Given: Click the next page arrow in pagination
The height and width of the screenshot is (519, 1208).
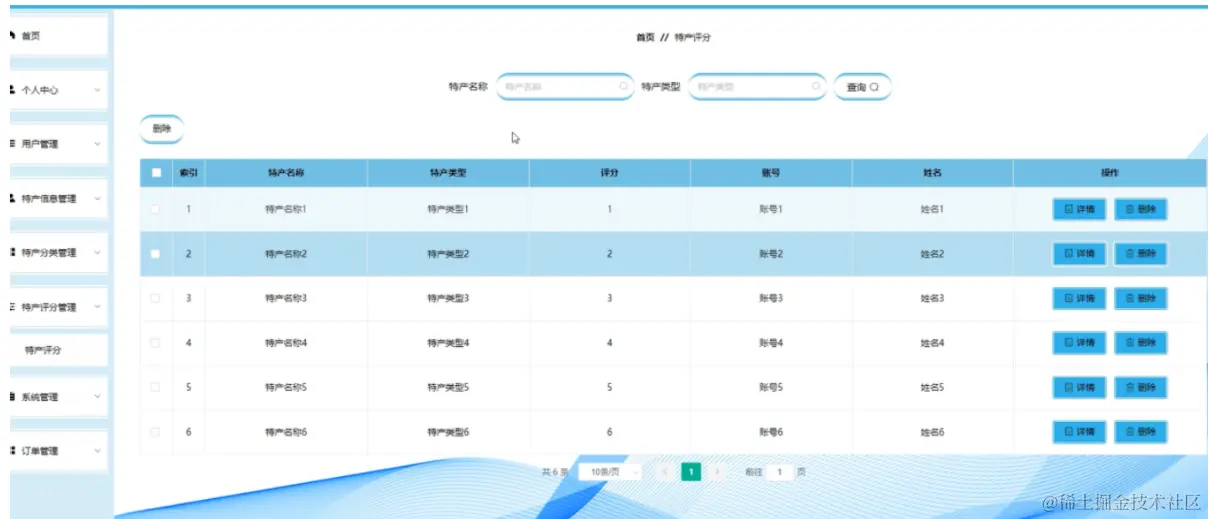Looking at the screenshot, I should (x=717, y=471).
